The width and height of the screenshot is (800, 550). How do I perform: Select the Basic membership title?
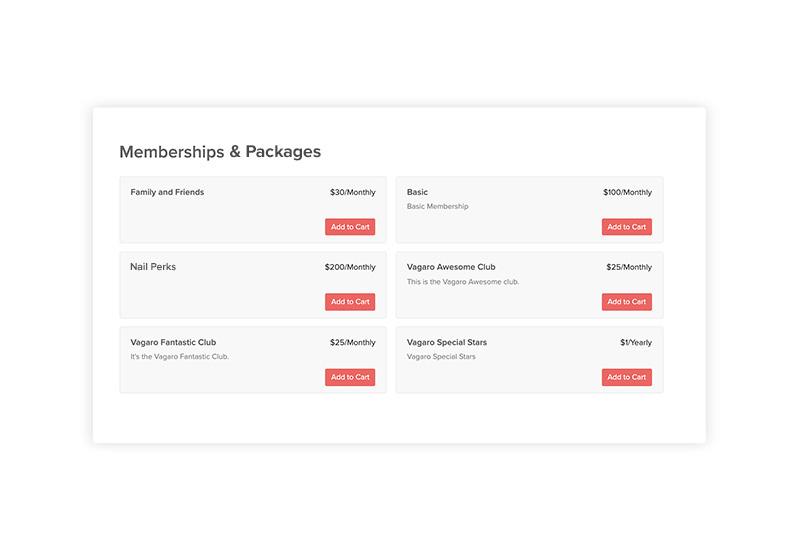pos(417,192)
